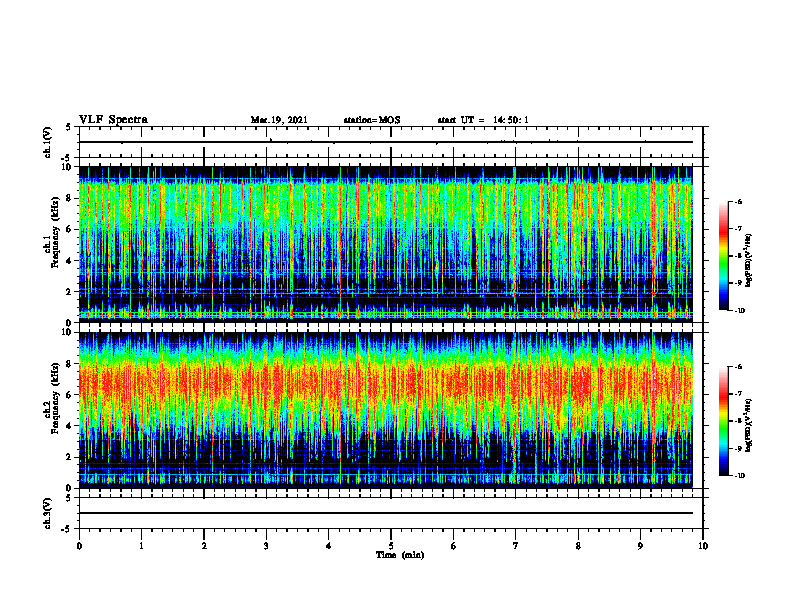Viewport: 792px width, 612px height.
Task: Click time axis tick label "2"
Action: tap(204, 546)
